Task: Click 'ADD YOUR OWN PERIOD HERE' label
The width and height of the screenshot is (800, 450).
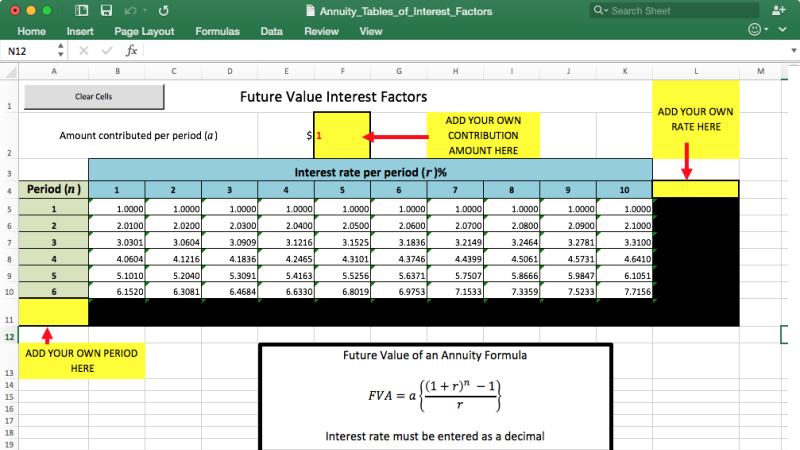Action: 82,361
